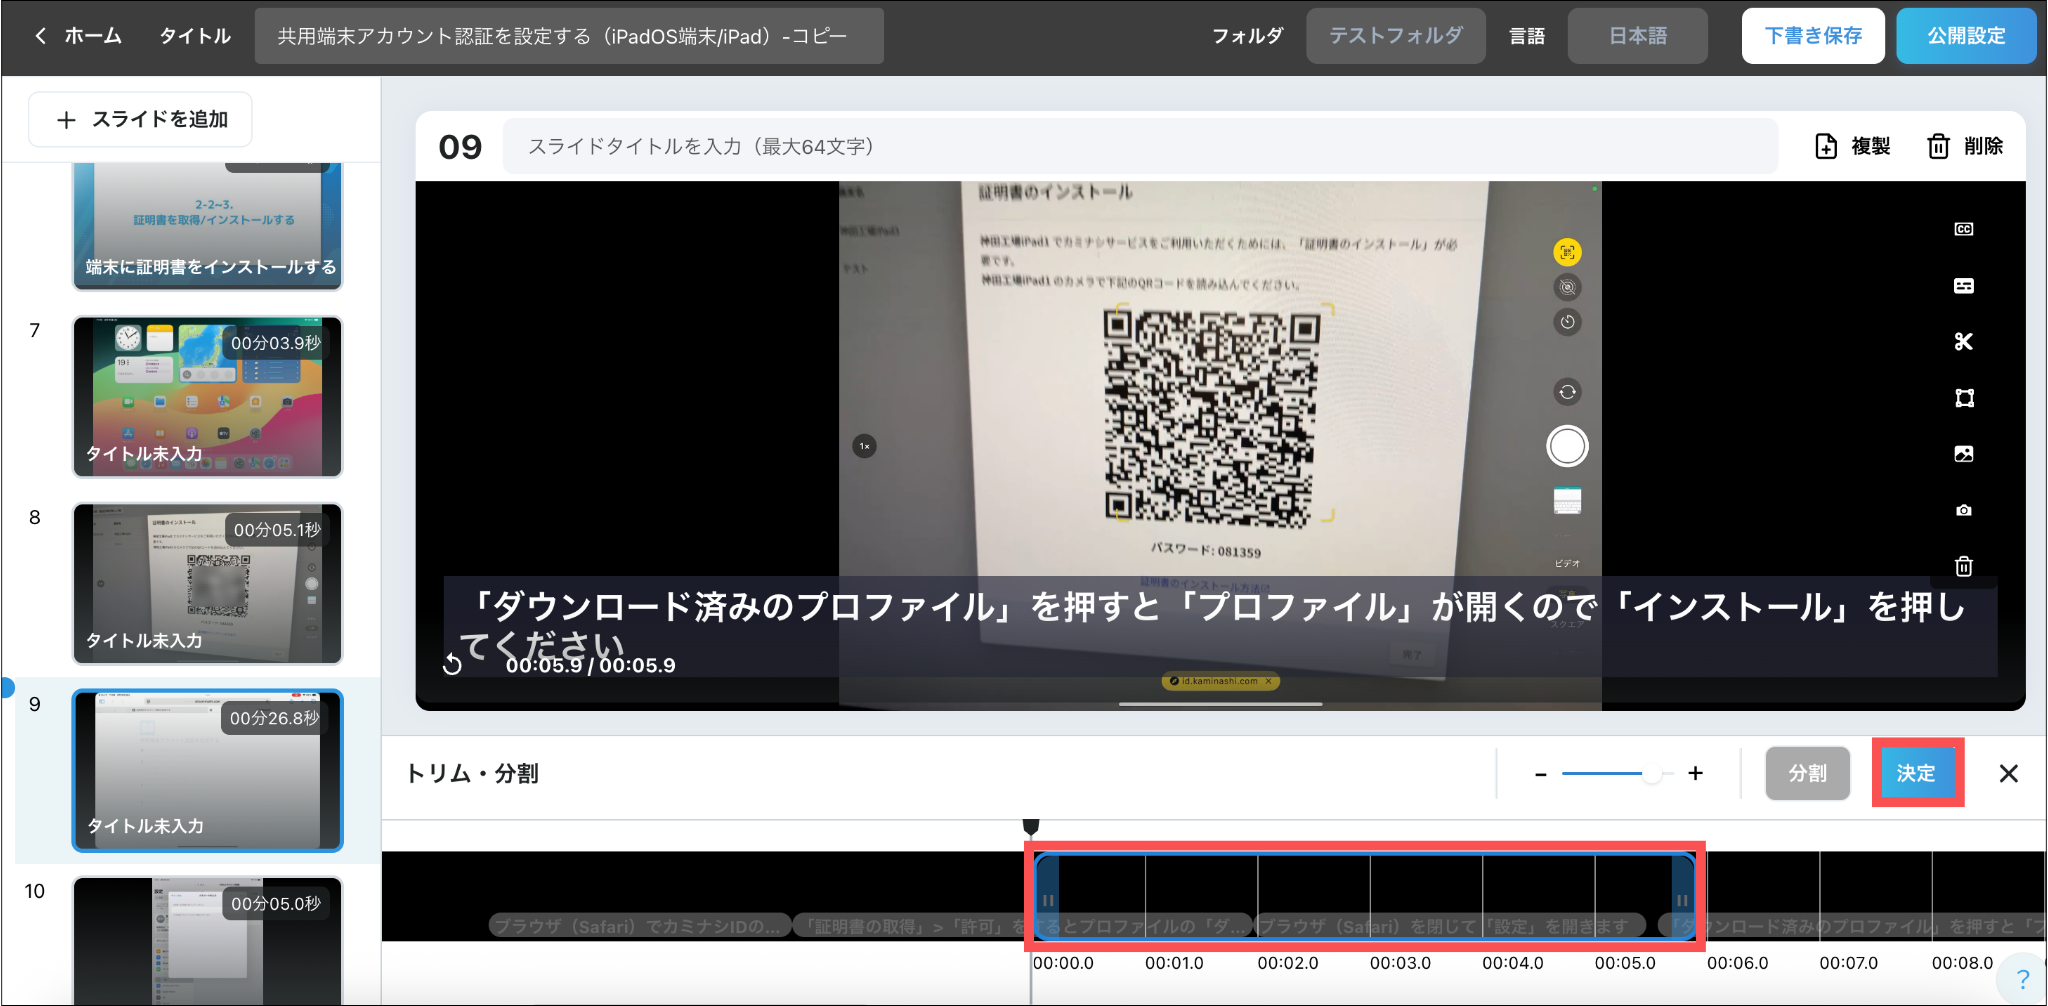Click the 分割 split button

coord(1807,774)
